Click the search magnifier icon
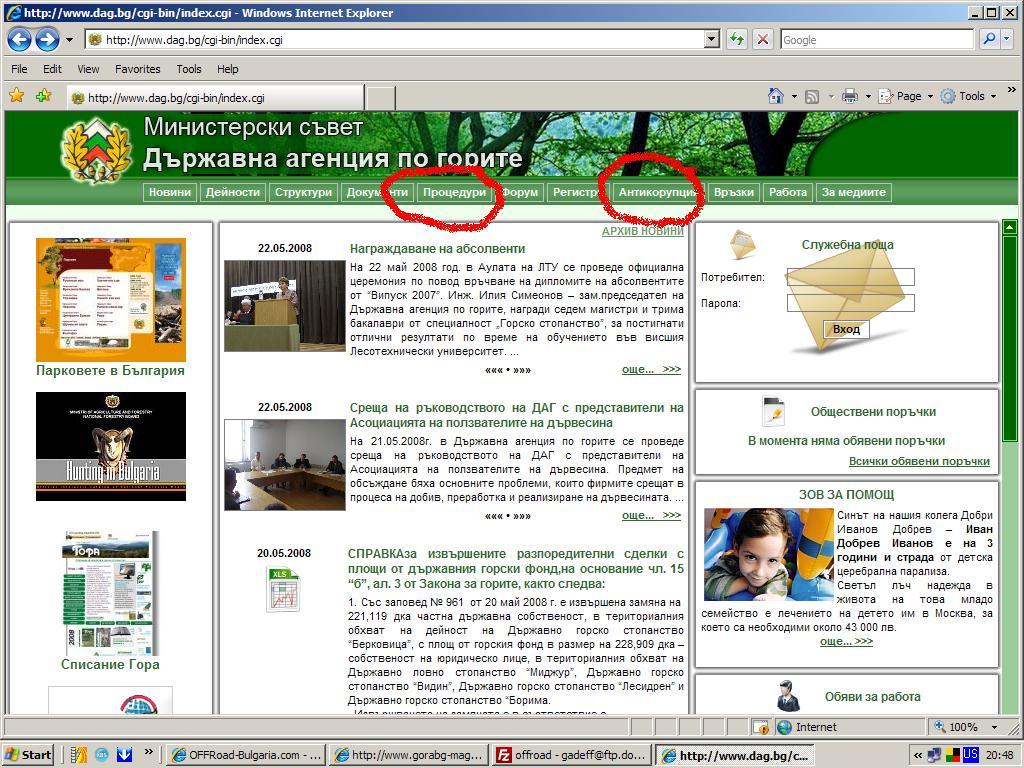Image resolution: width=1024 pixels, height=768 pixels. point(989,40)
